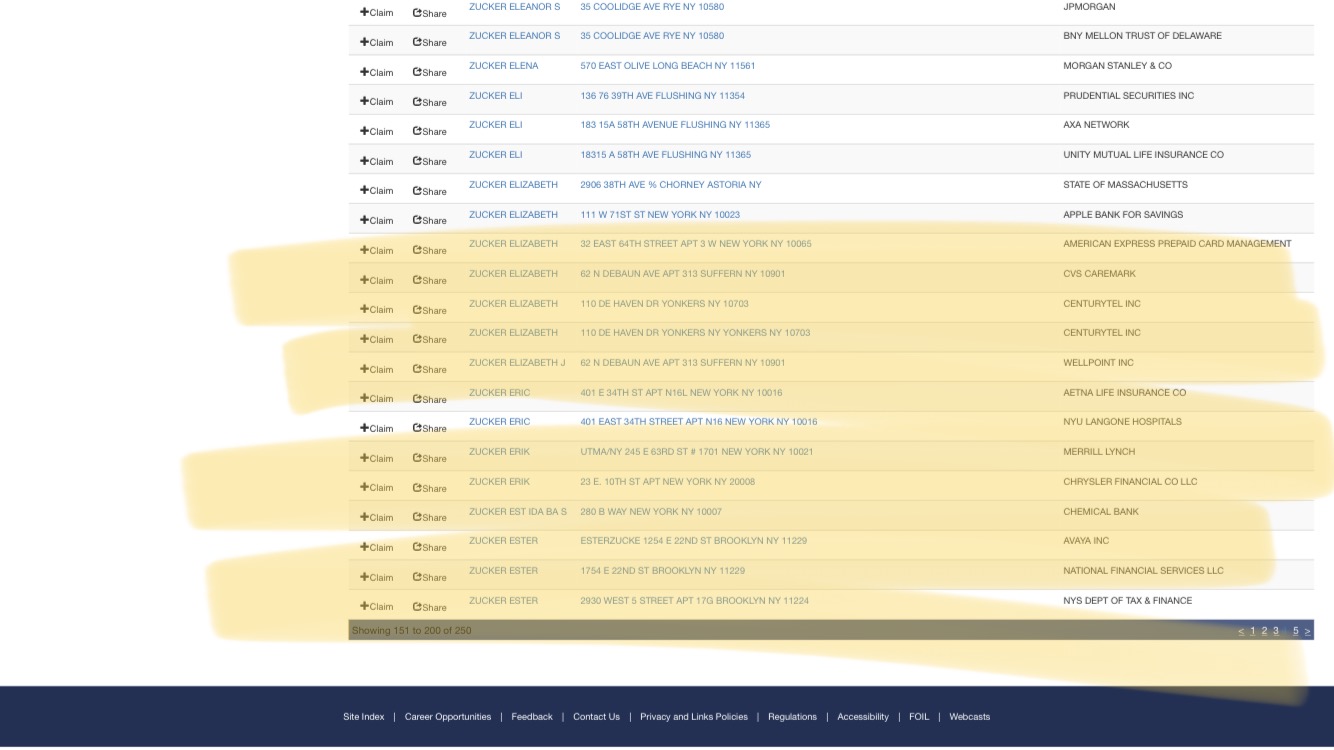Click address 401 East 34th Street Apt N16

point(699,422)
